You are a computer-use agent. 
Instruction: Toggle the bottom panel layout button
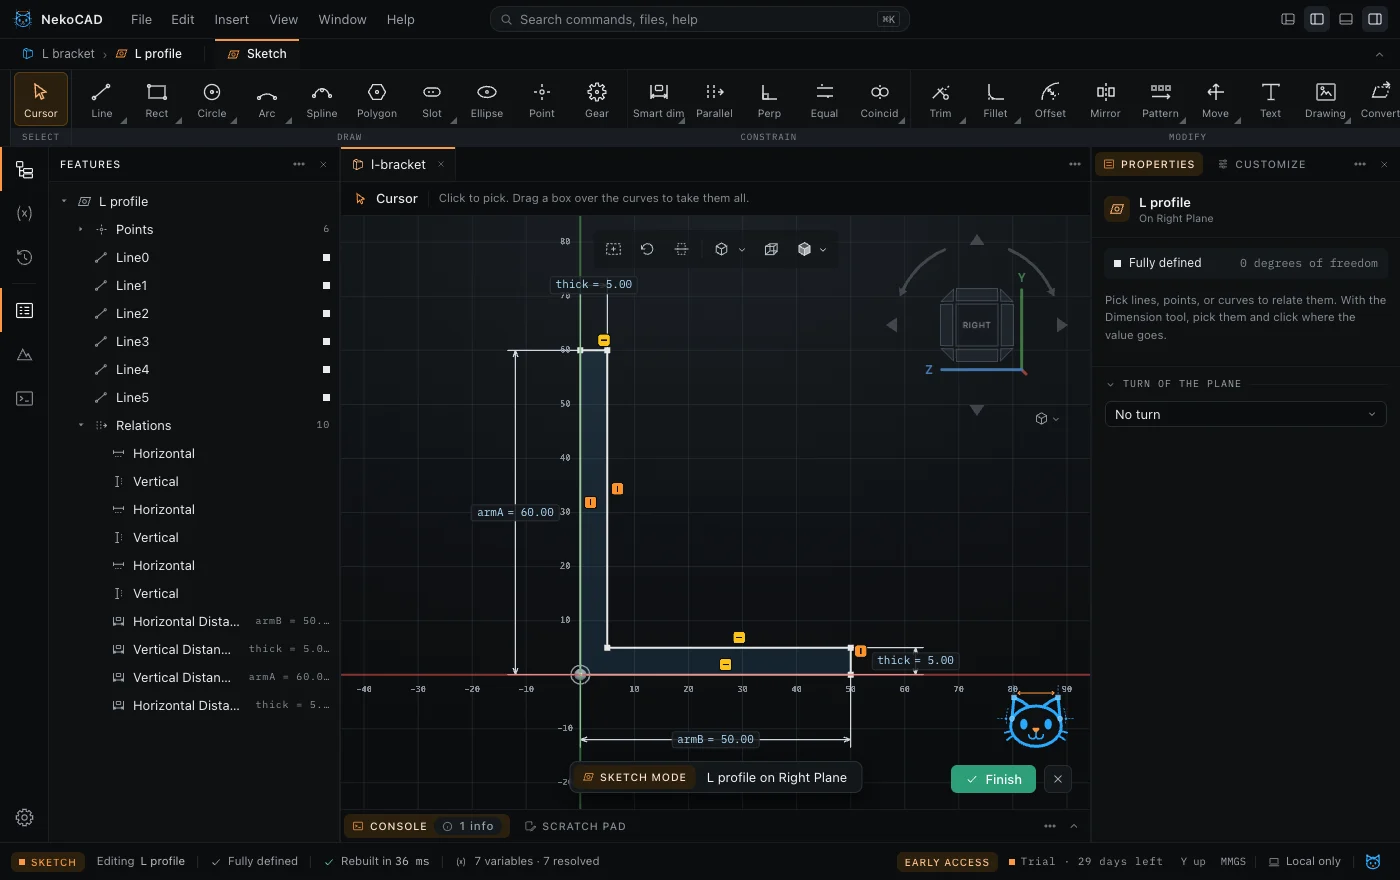pos(1346,19)
